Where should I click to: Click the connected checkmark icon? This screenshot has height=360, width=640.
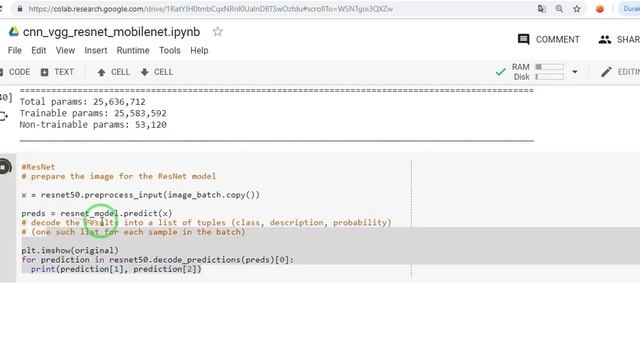click(500, 72)
